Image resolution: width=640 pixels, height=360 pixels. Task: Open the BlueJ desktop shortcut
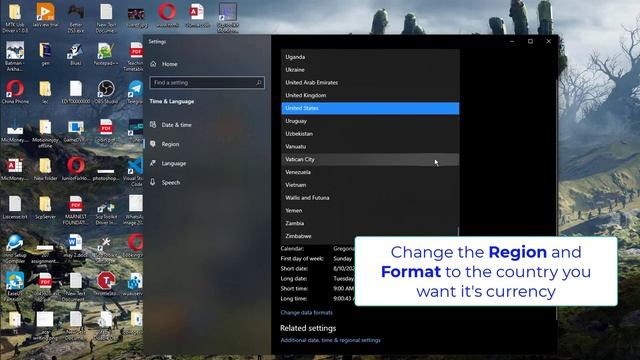pos(76,54)
